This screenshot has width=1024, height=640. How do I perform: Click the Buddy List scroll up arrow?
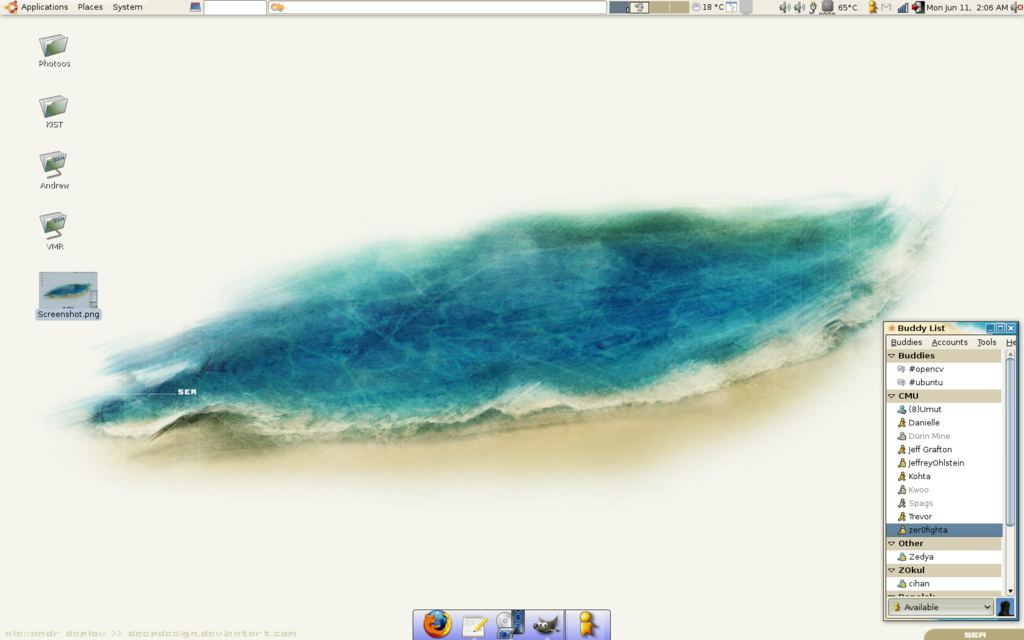point(1010,354)
